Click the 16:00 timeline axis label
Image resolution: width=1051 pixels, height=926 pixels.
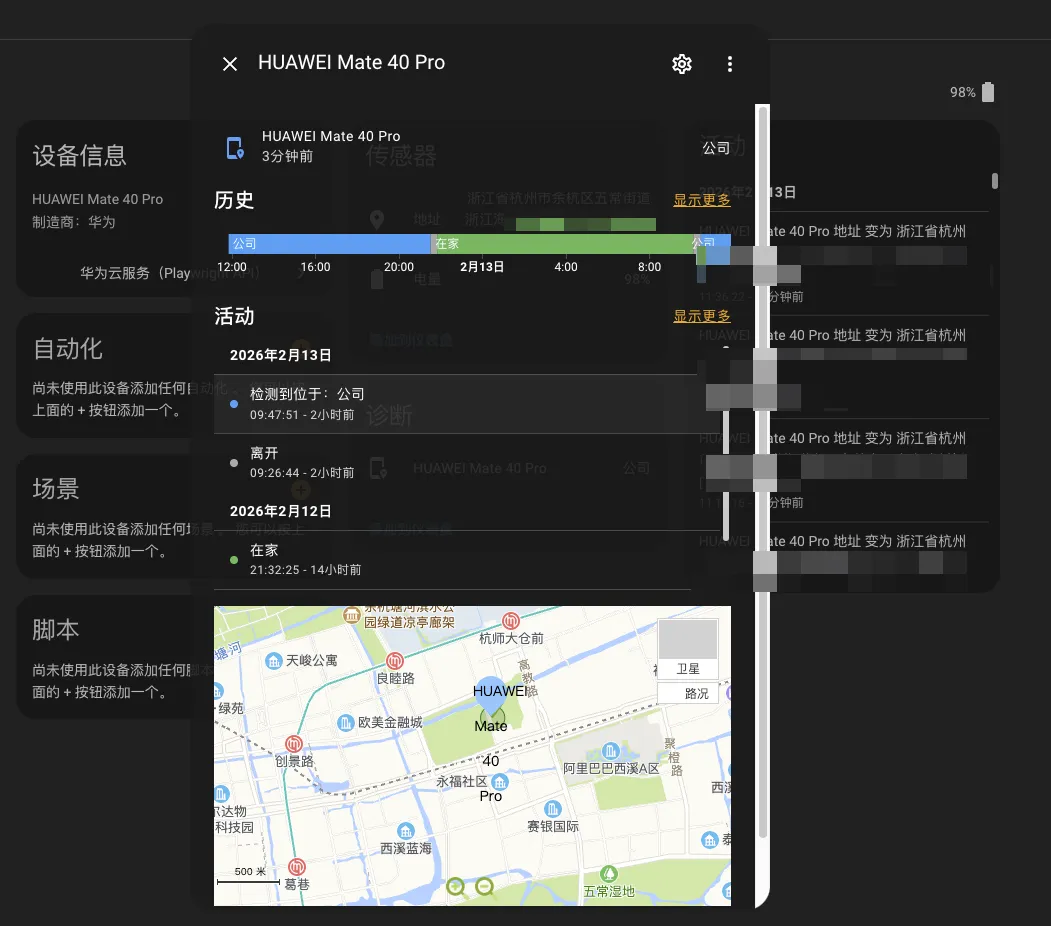click(315, 267)
